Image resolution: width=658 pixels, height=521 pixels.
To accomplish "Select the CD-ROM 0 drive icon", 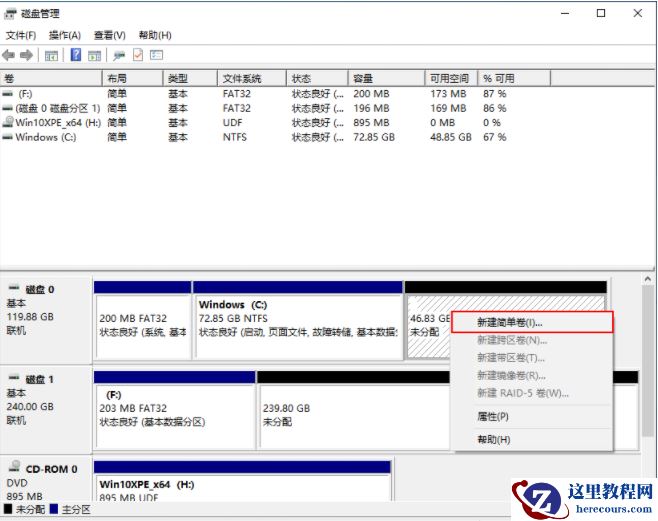I will [x=15, y=466].
